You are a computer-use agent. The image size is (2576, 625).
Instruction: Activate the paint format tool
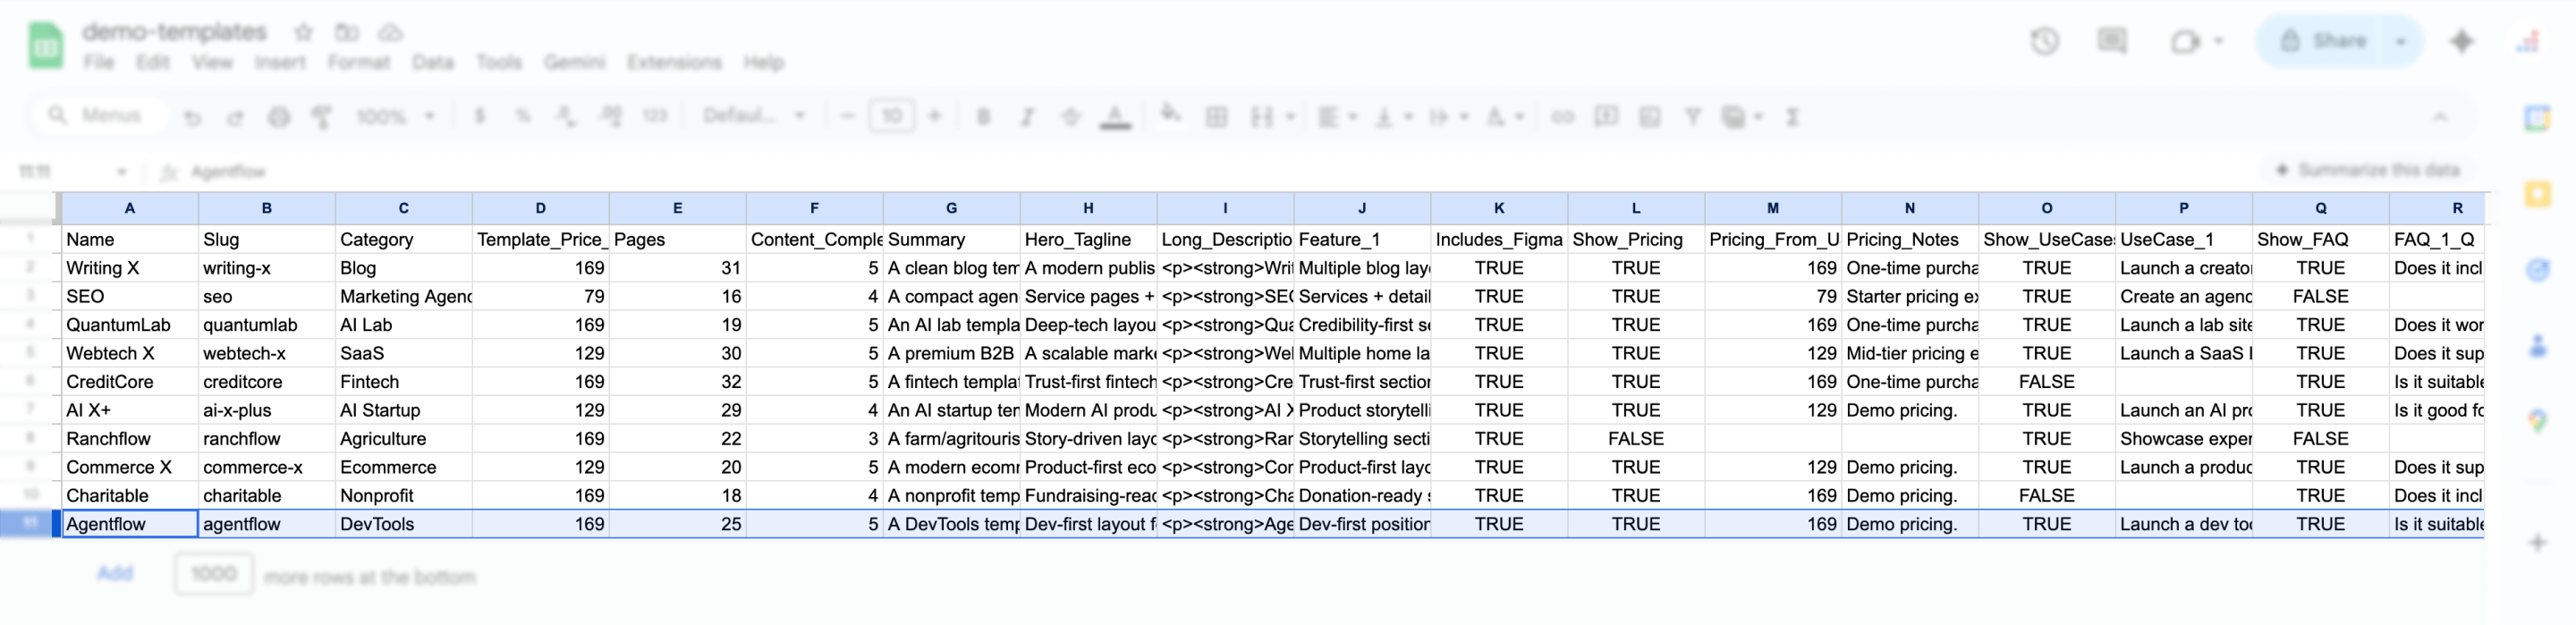(322, 117)
